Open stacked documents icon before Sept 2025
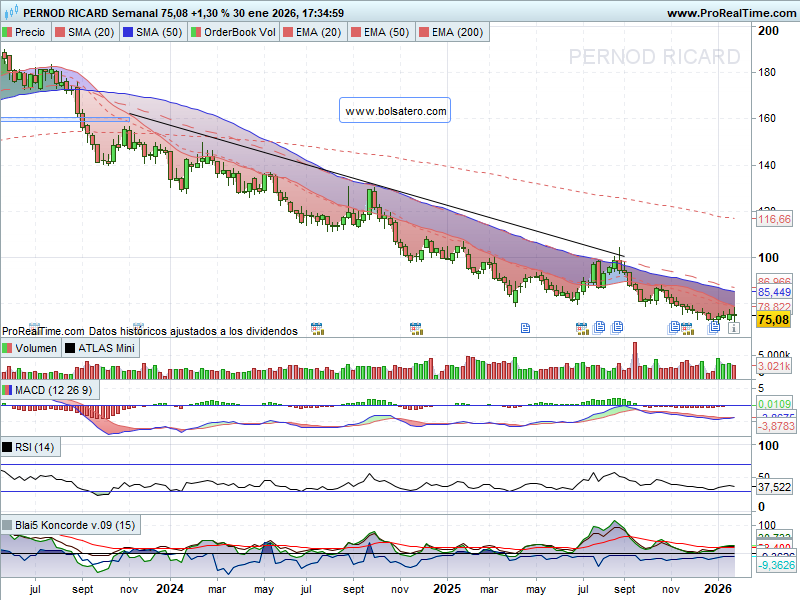This screenshot has height=600, width=800. [x=617, y=327]
